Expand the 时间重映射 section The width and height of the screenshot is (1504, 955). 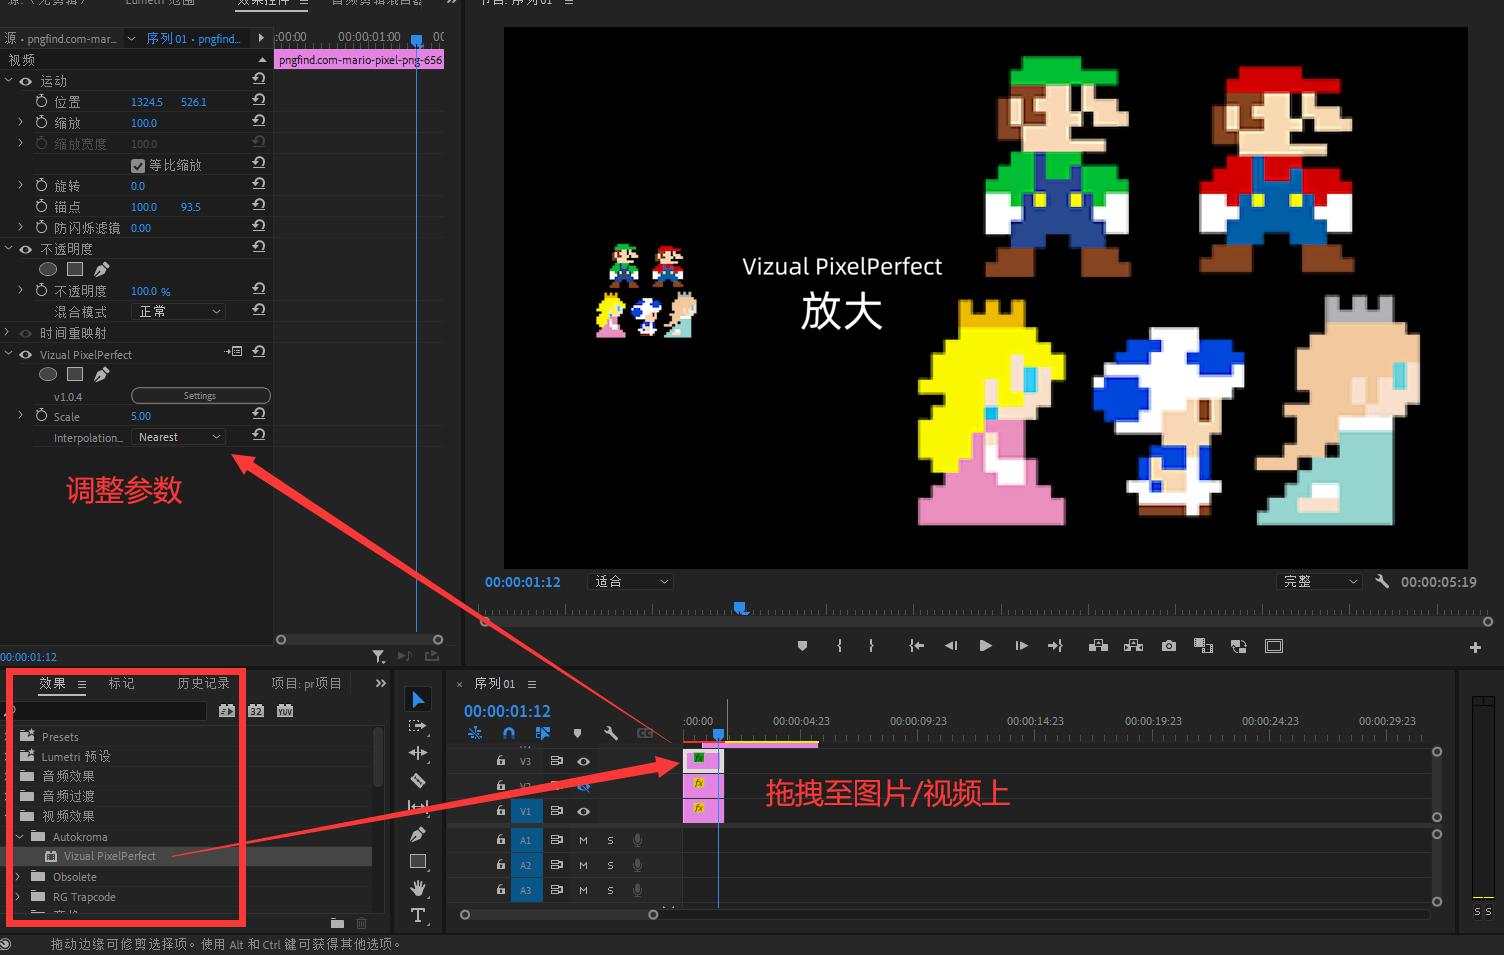pos(8,333)
